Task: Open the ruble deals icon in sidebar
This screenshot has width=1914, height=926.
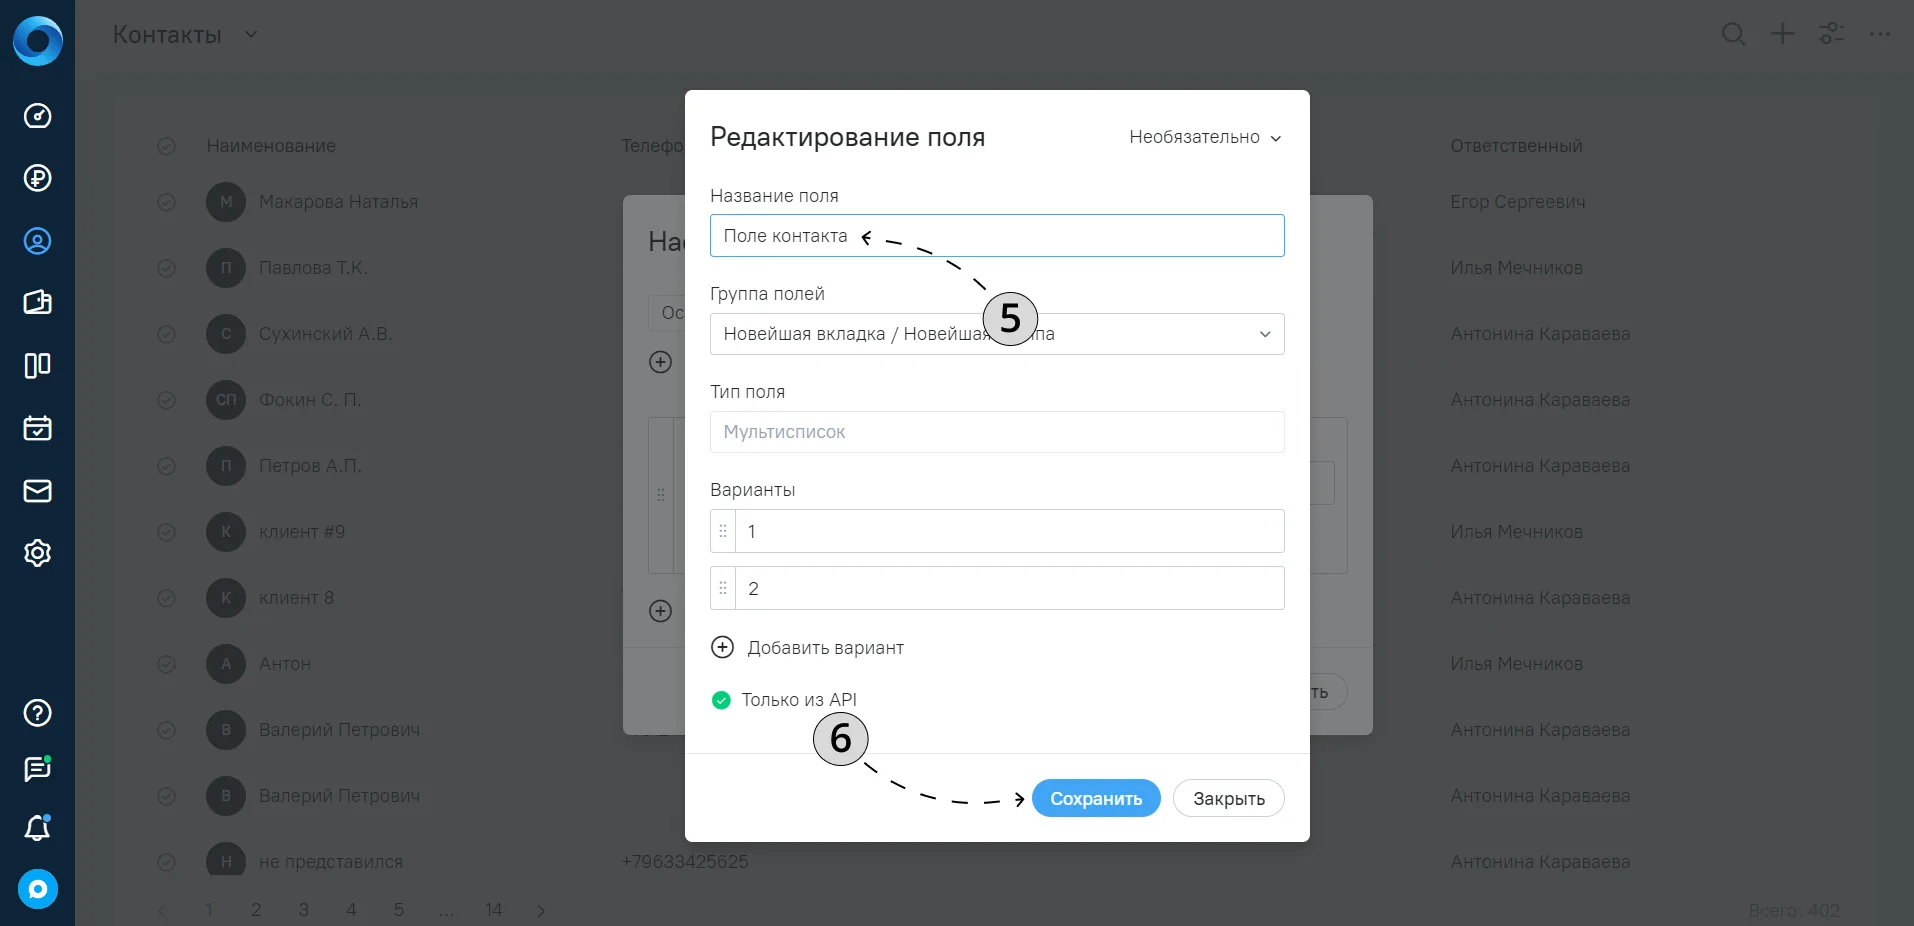Action: 37,178
